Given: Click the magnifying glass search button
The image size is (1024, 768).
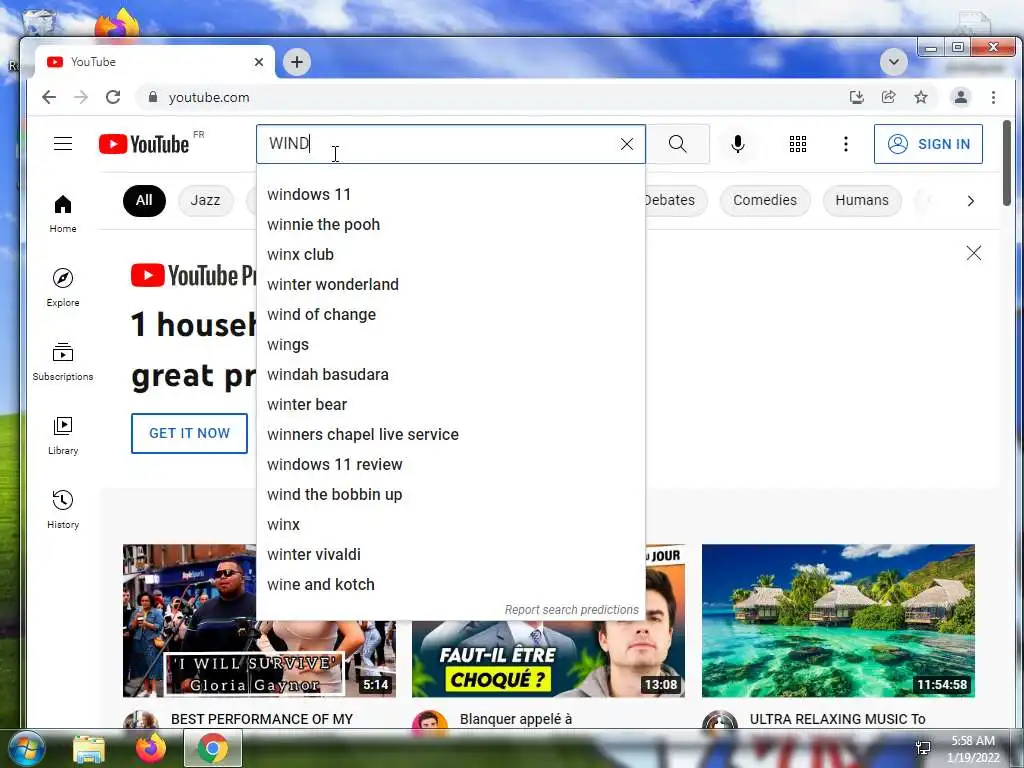Looking at the screenshot, I should (x=678, y=144).
